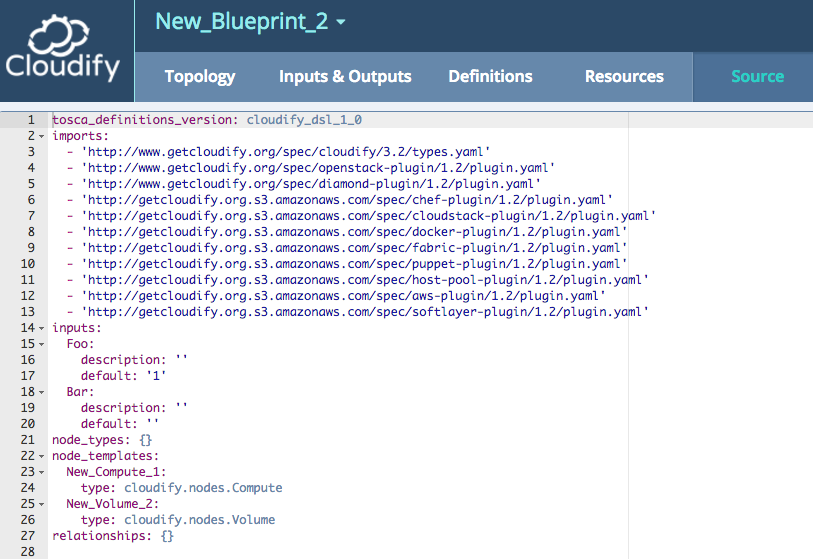This screenshot has width=813, height=559.
Task: Click the docker-plugin import URL
Action: [x=354, y=232]
